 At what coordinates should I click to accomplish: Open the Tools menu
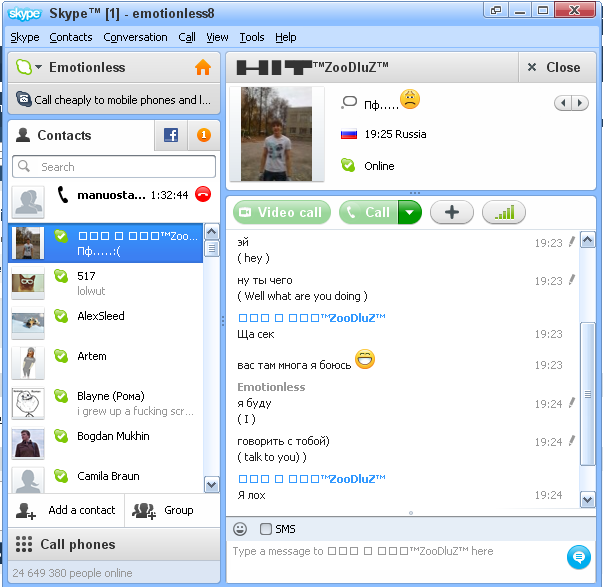(x=252, y=37)
